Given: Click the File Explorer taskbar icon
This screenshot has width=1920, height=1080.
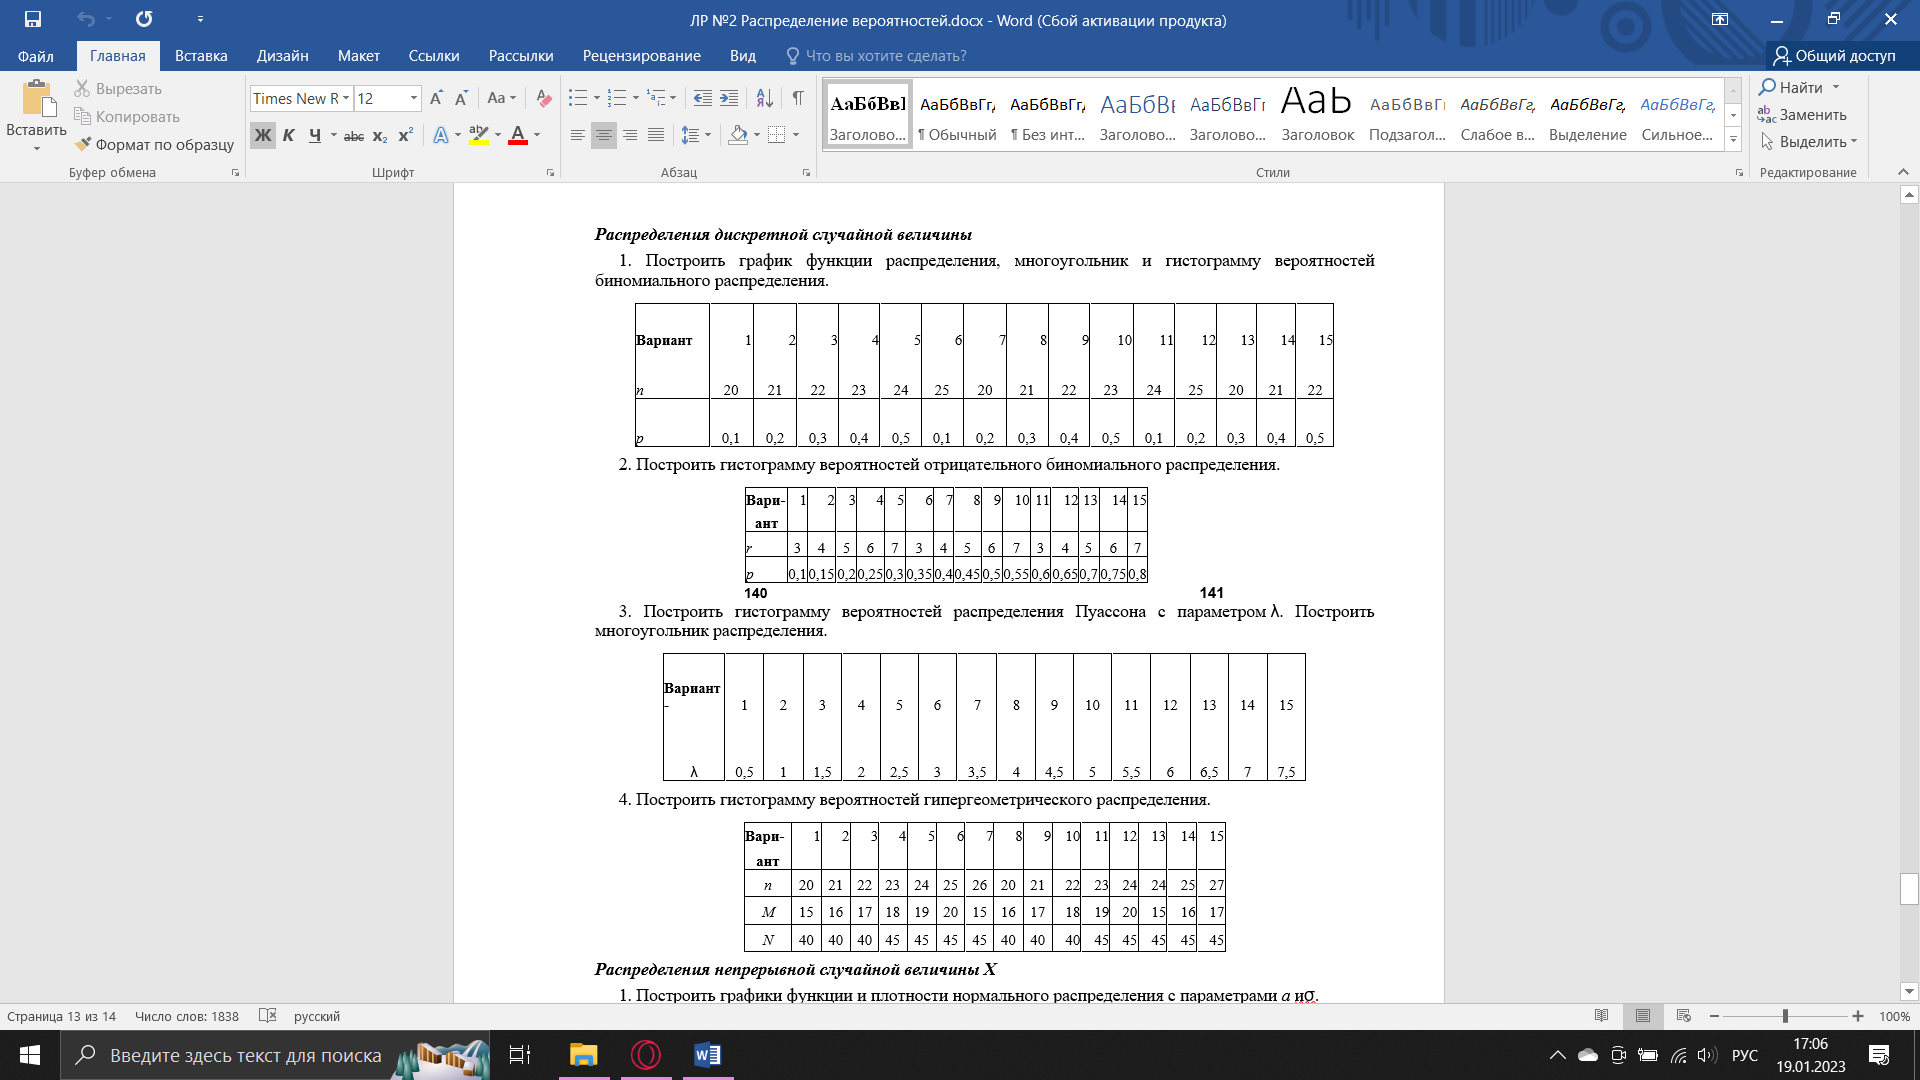Looking at the screenshot, I should coord(583,1055).
